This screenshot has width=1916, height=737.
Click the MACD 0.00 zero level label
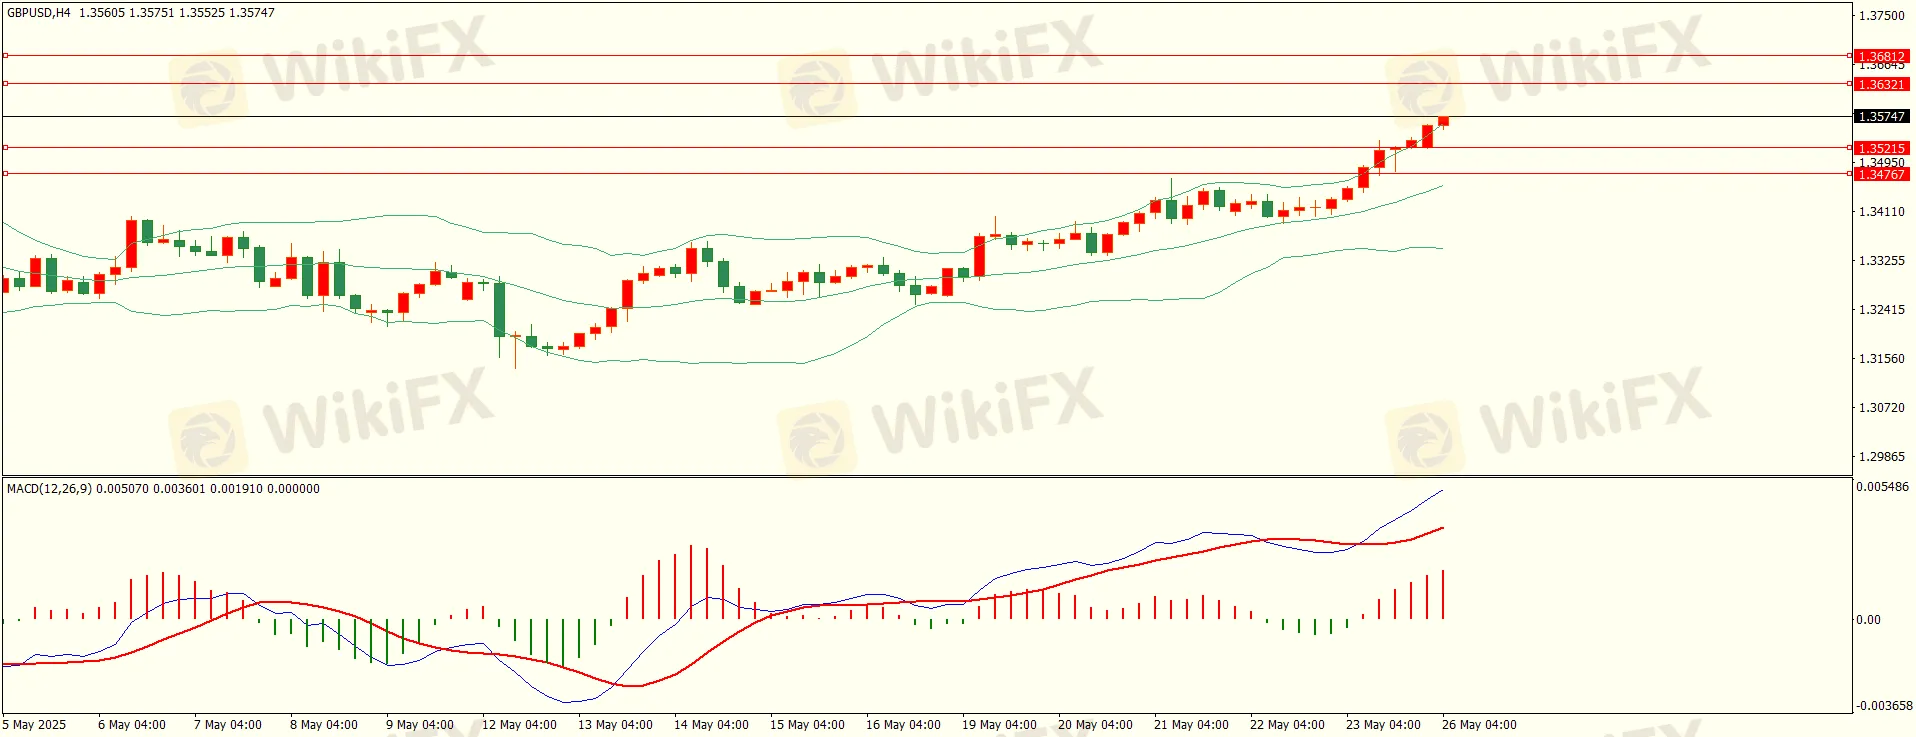pyautogui.click(x=1868, y=620)
